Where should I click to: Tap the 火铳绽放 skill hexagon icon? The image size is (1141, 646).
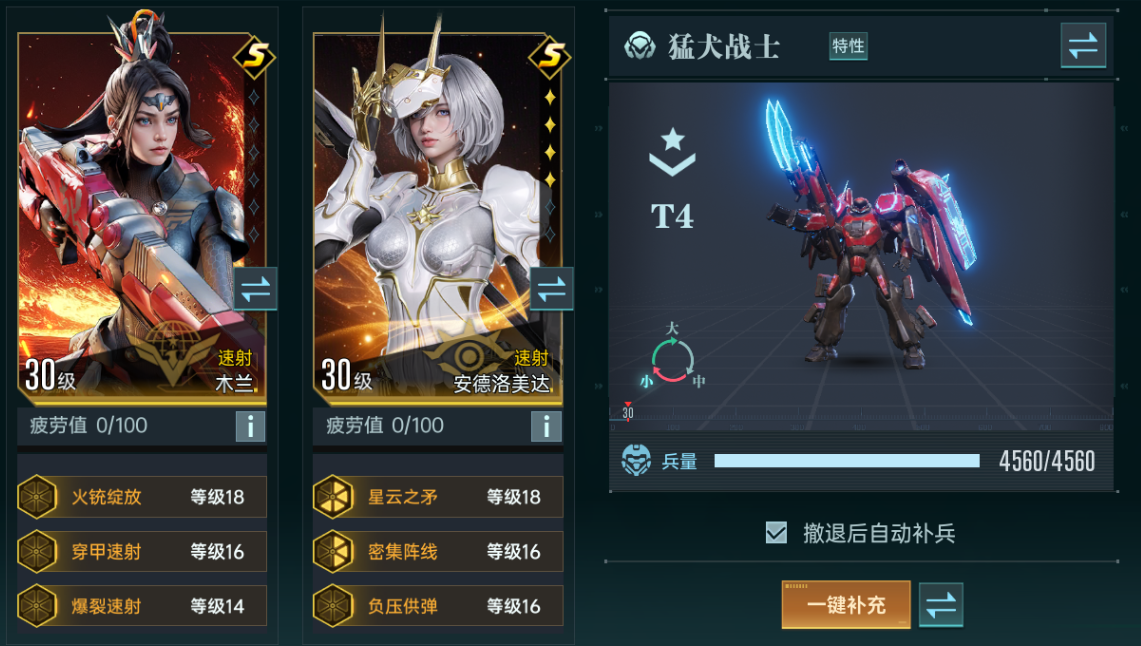(x=37, y=497)
